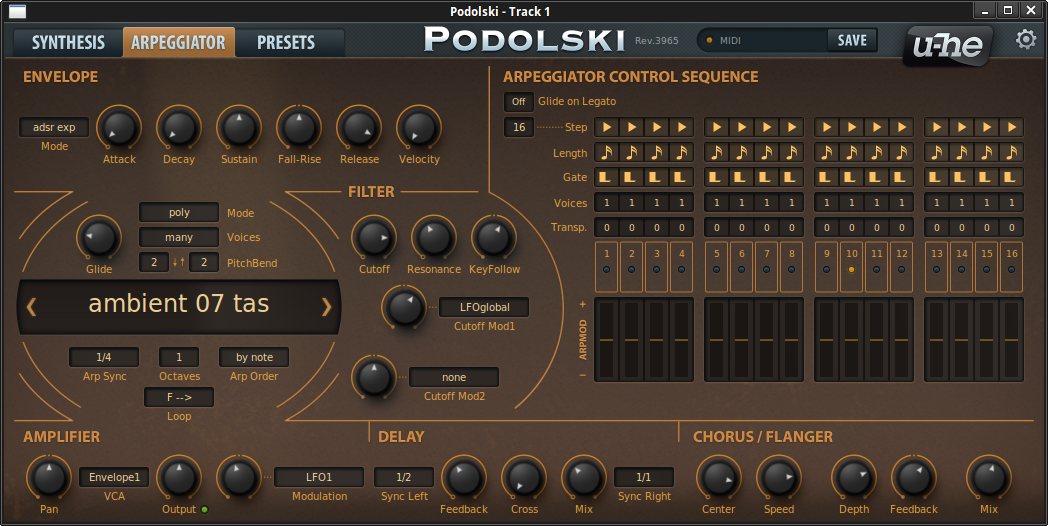
Task: Toggle step 1 selector button
Action: click(x=606, y=267)
